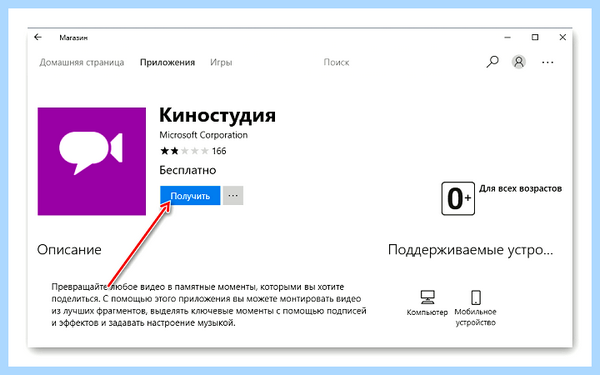Click the star rating row

[184, 151]
